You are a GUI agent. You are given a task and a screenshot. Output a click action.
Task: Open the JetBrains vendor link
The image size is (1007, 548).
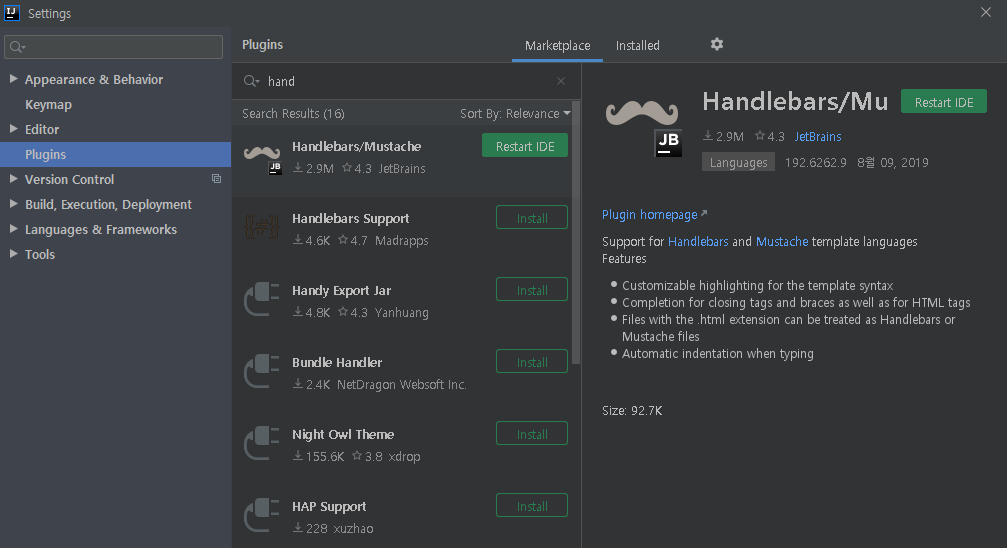coord(818,136)
